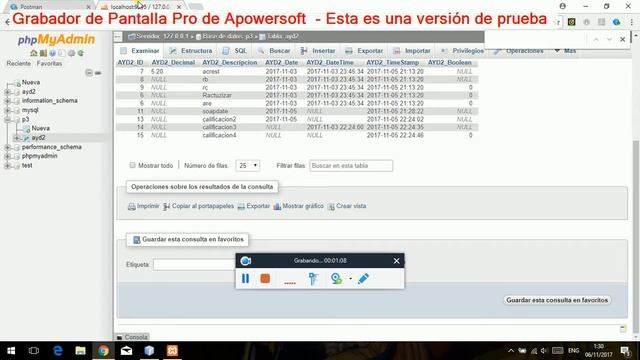Expand the Más dropdown menu
Viewport: 640px width, 360px height.
[x=565, y=51]
